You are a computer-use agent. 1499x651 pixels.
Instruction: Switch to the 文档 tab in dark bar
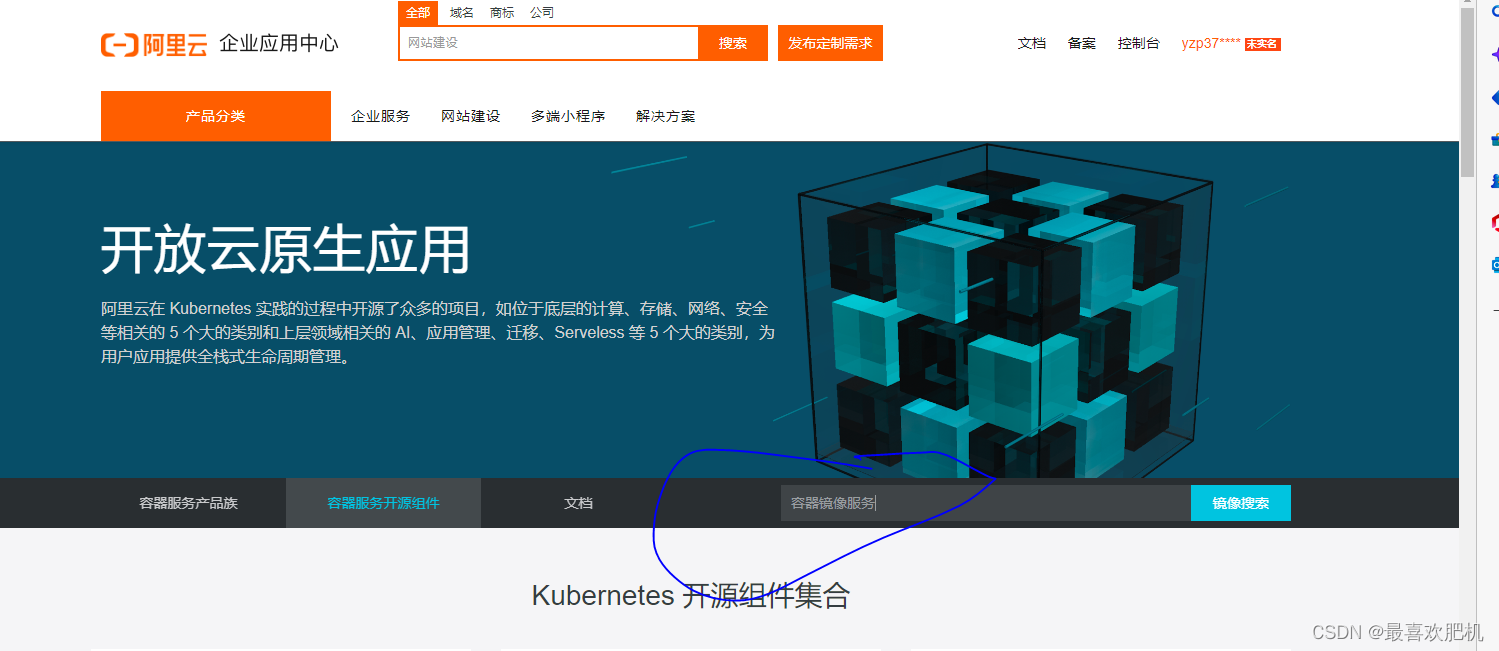tap(578, 503)
